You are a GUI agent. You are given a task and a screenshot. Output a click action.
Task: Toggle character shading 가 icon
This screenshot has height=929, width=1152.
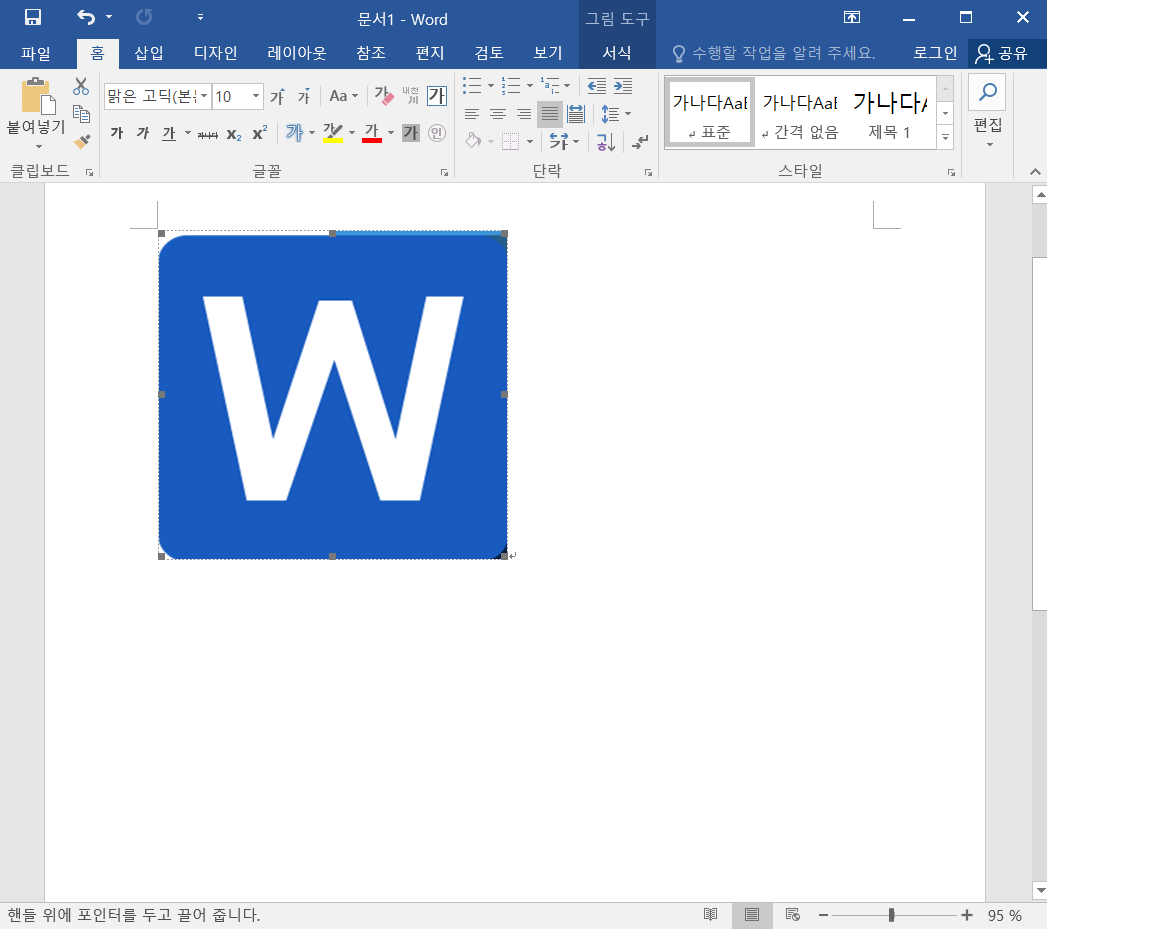click(411, 133)
